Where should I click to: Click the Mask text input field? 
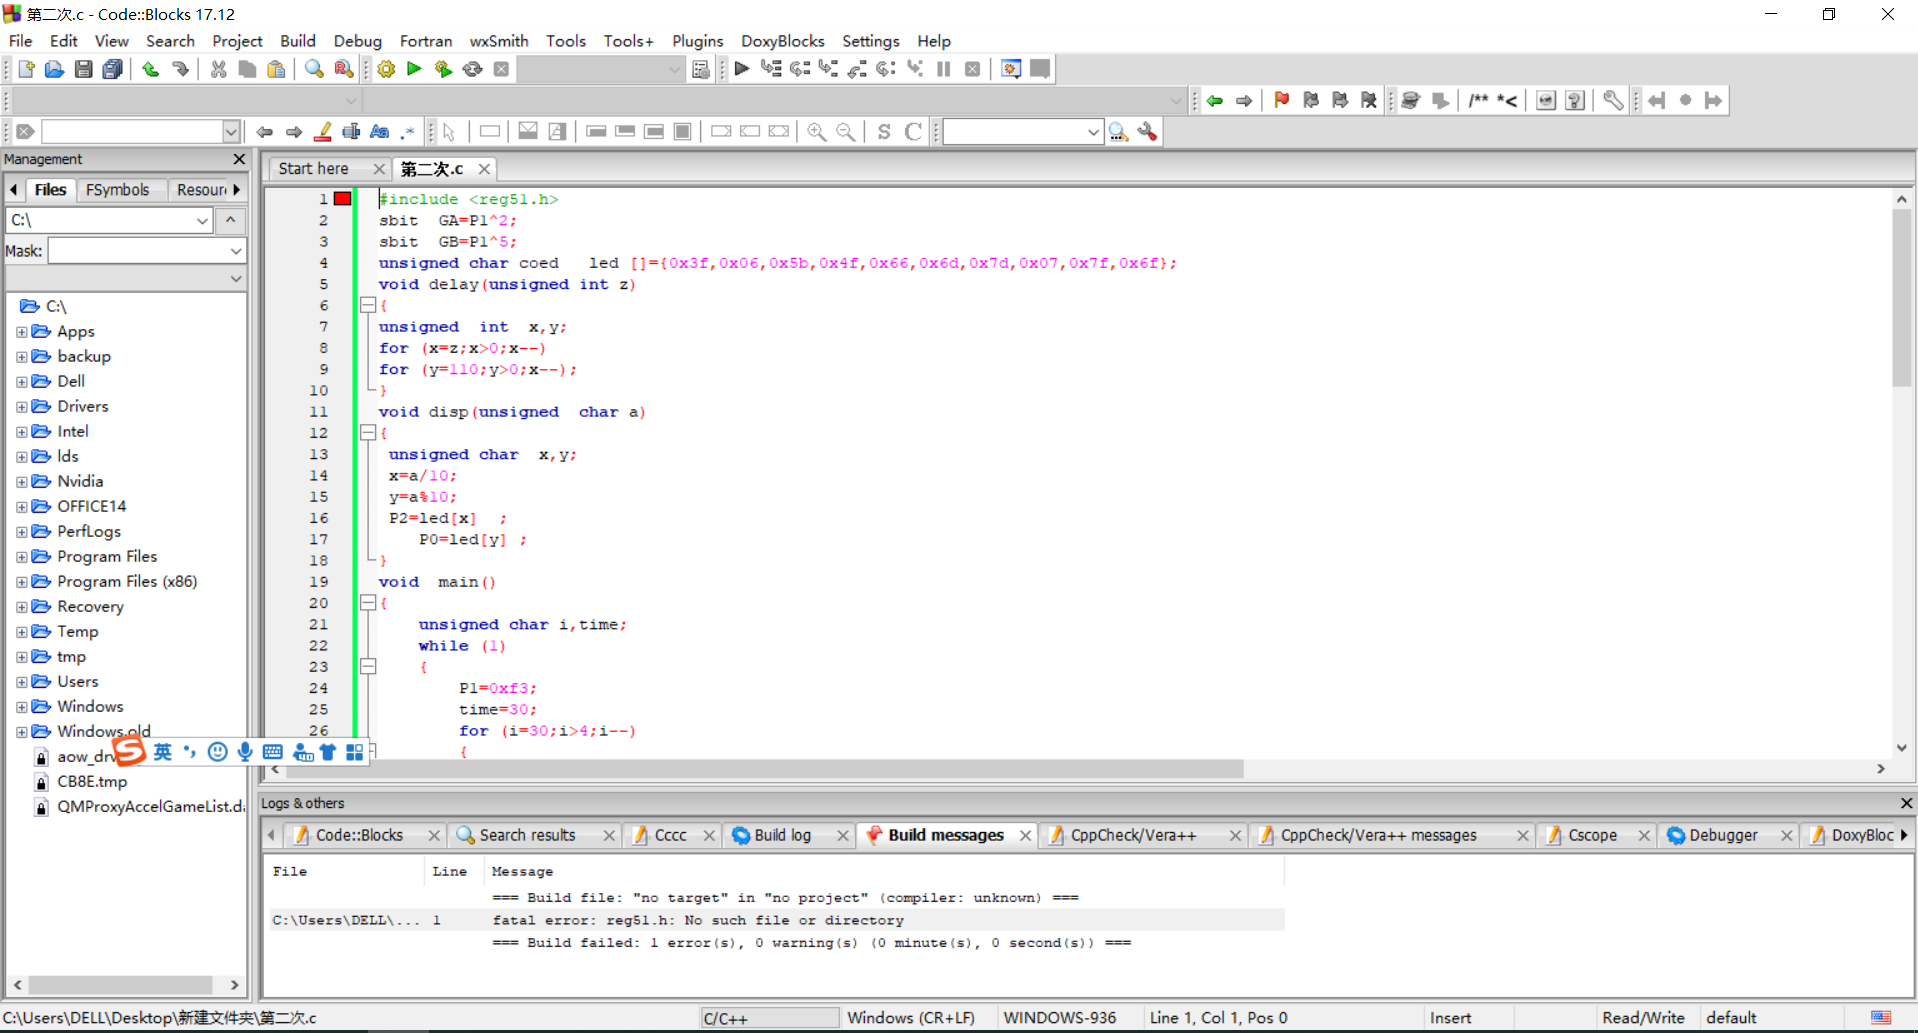click(x=137, y=251)
